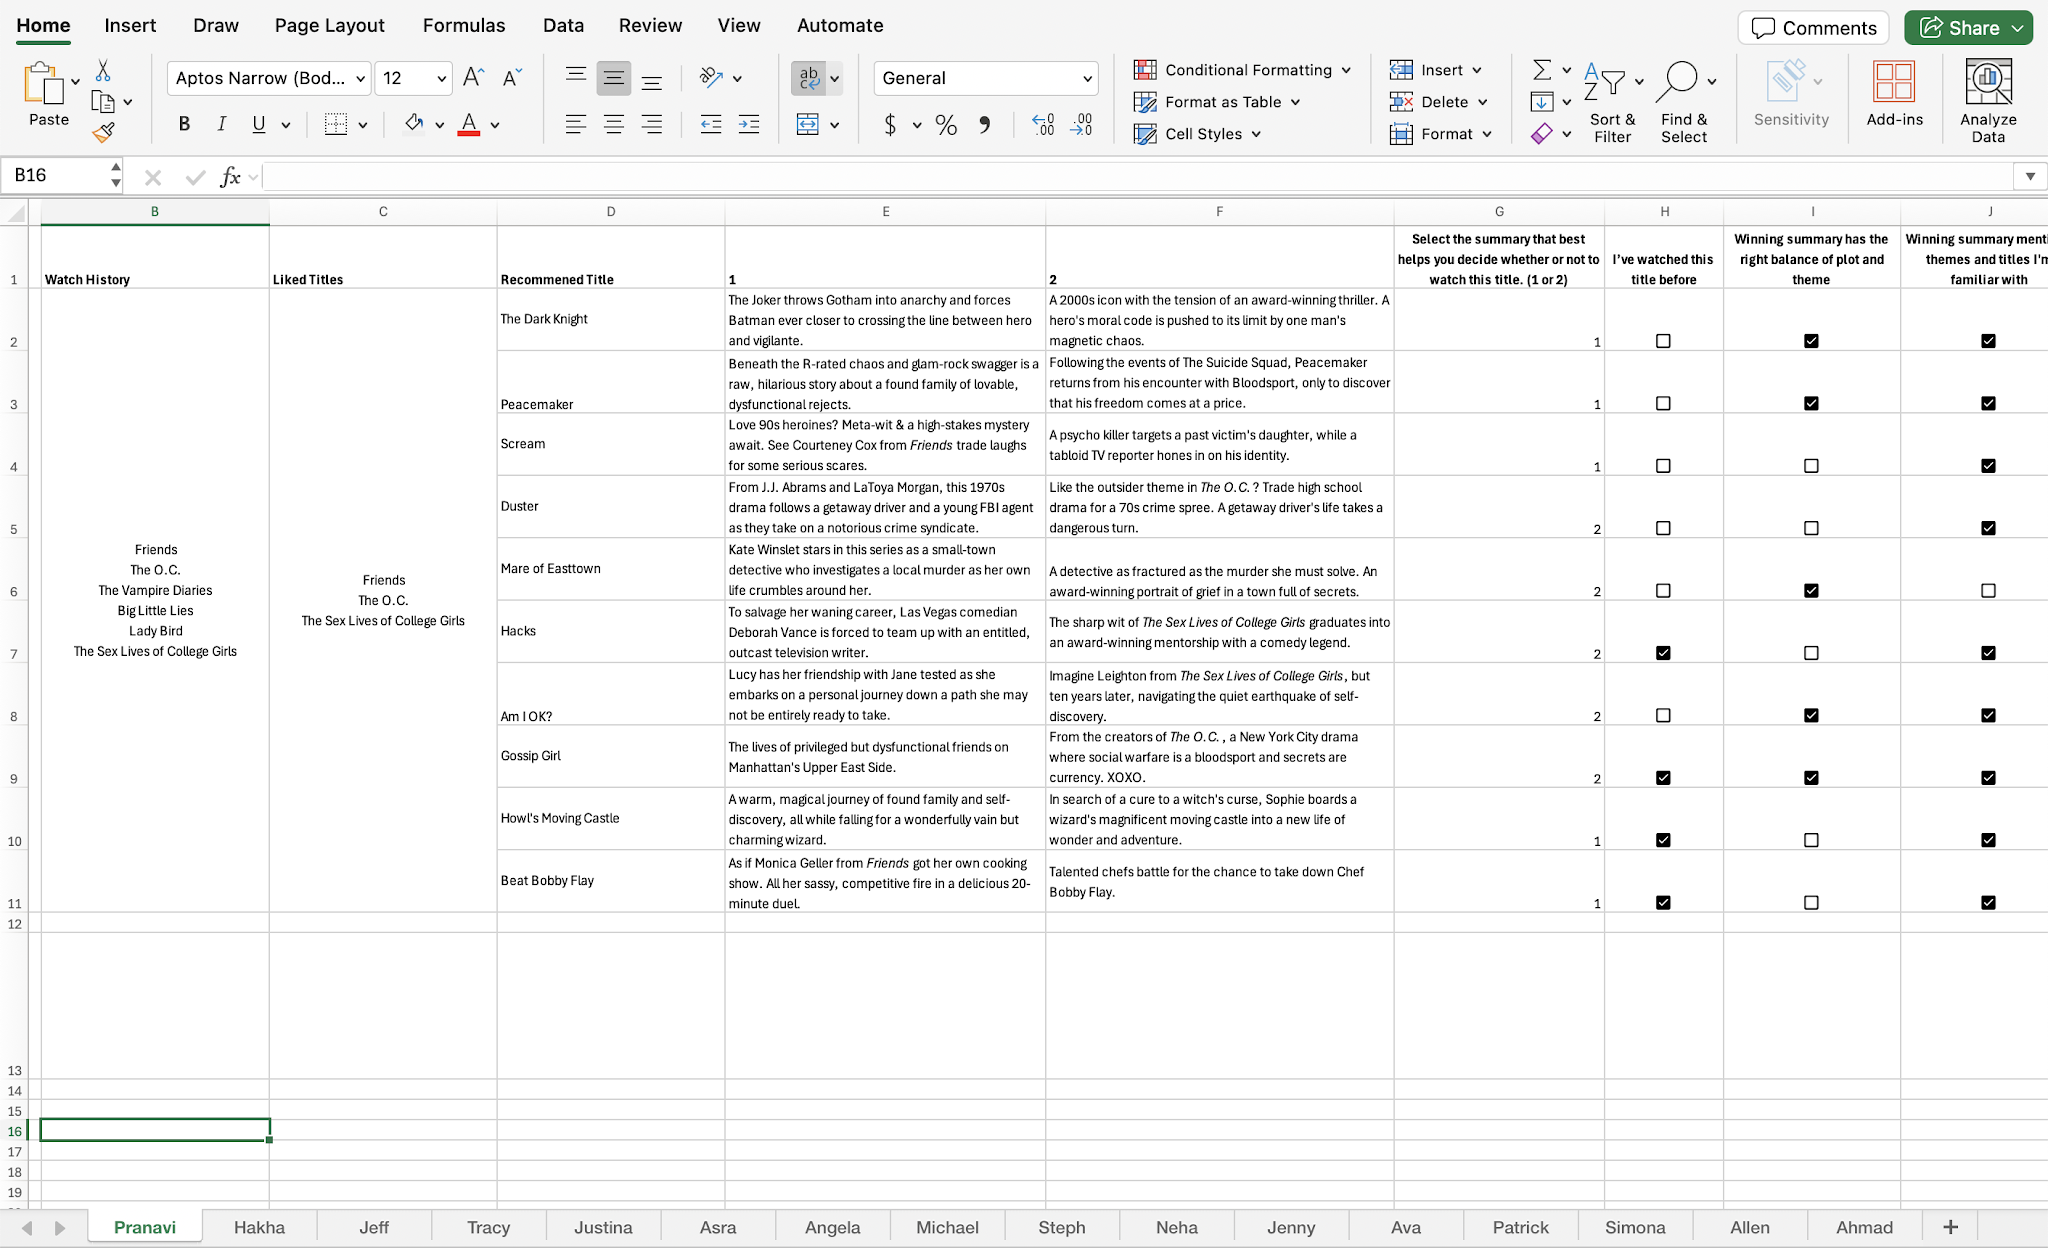This screenshot has height=1248, width=2048.
Task: Open the font size dropdown
Action: [441, 78]
